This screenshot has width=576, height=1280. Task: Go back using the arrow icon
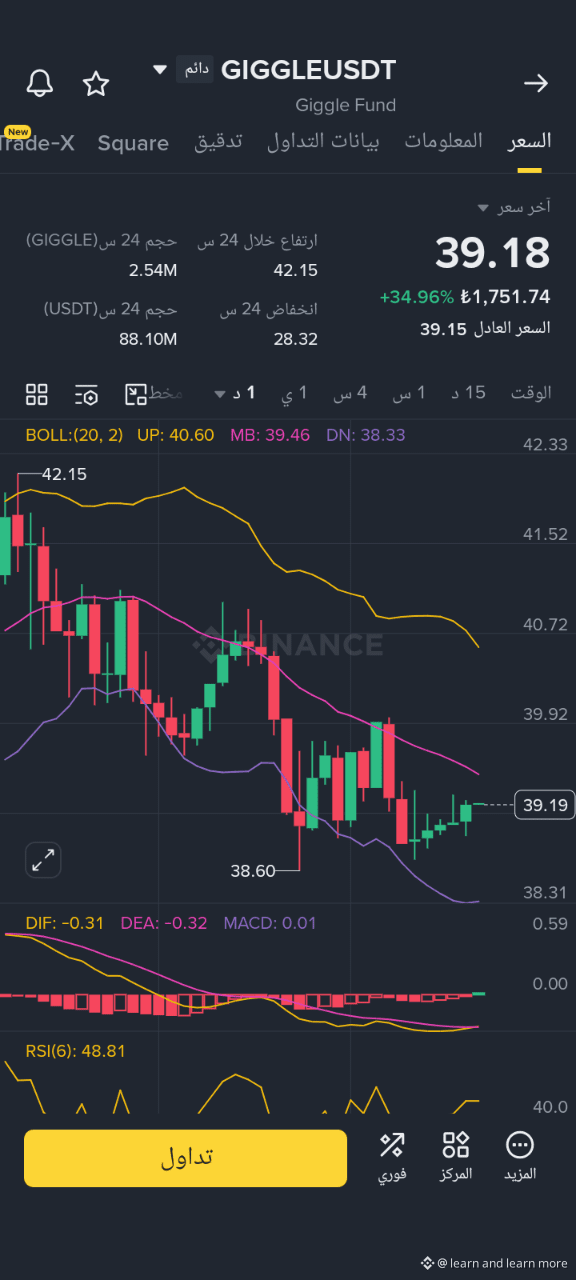[536, 83]
